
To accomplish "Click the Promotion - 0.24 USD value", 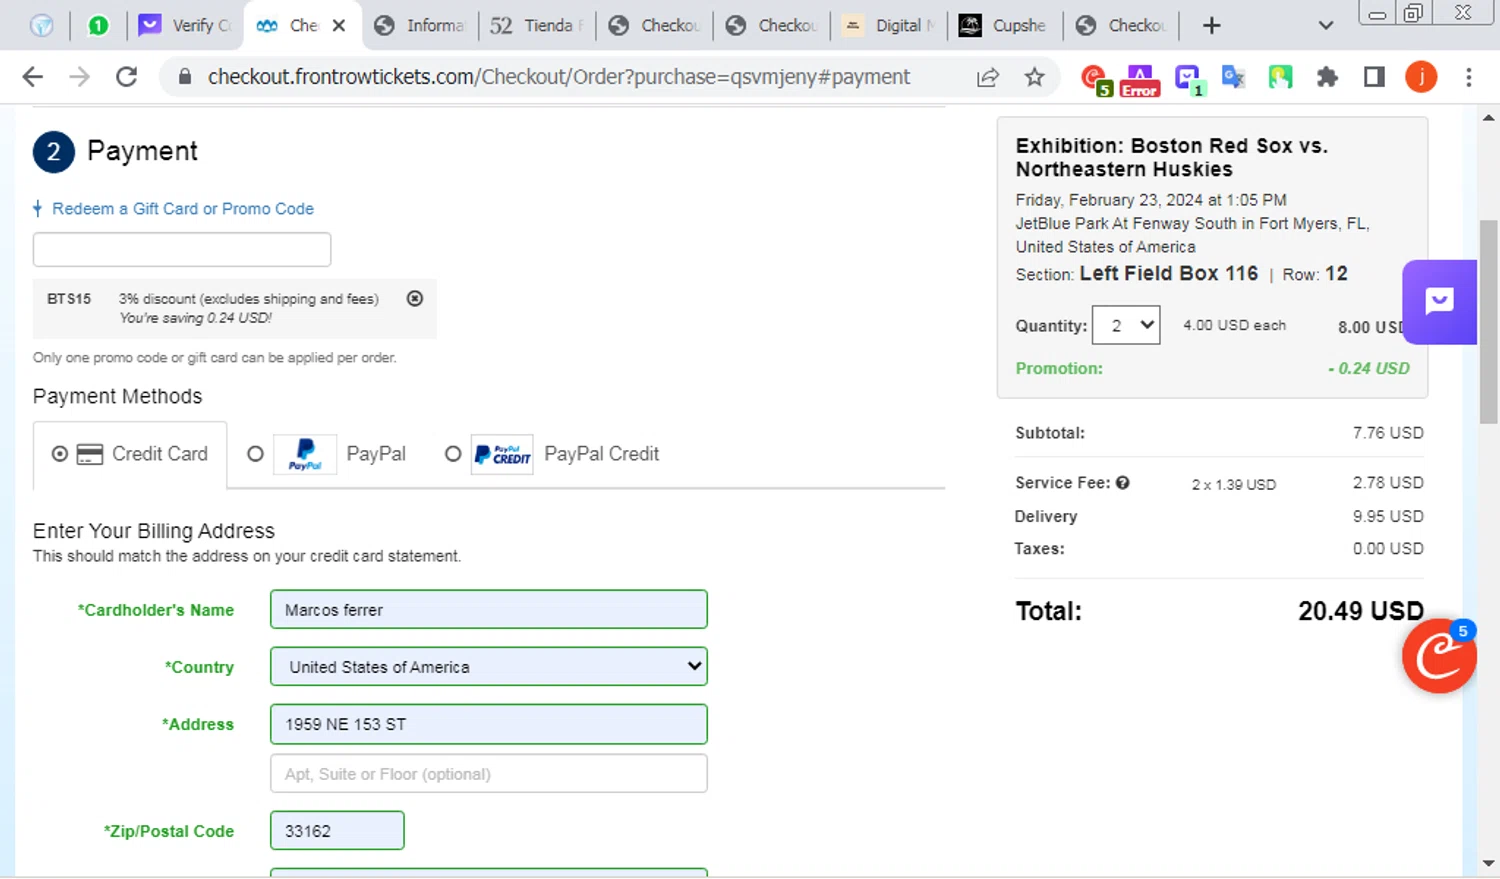I will 1369,368.
